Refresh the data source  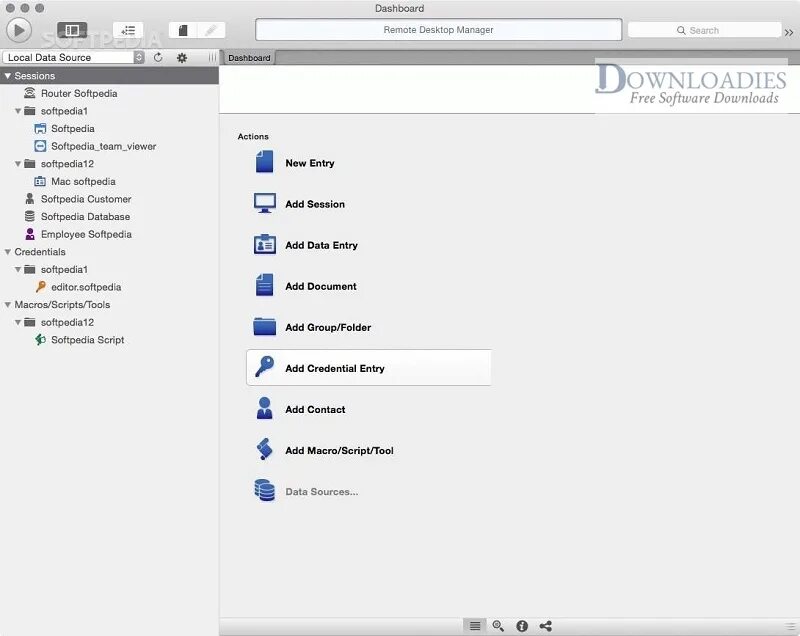(x=158, y=57)
